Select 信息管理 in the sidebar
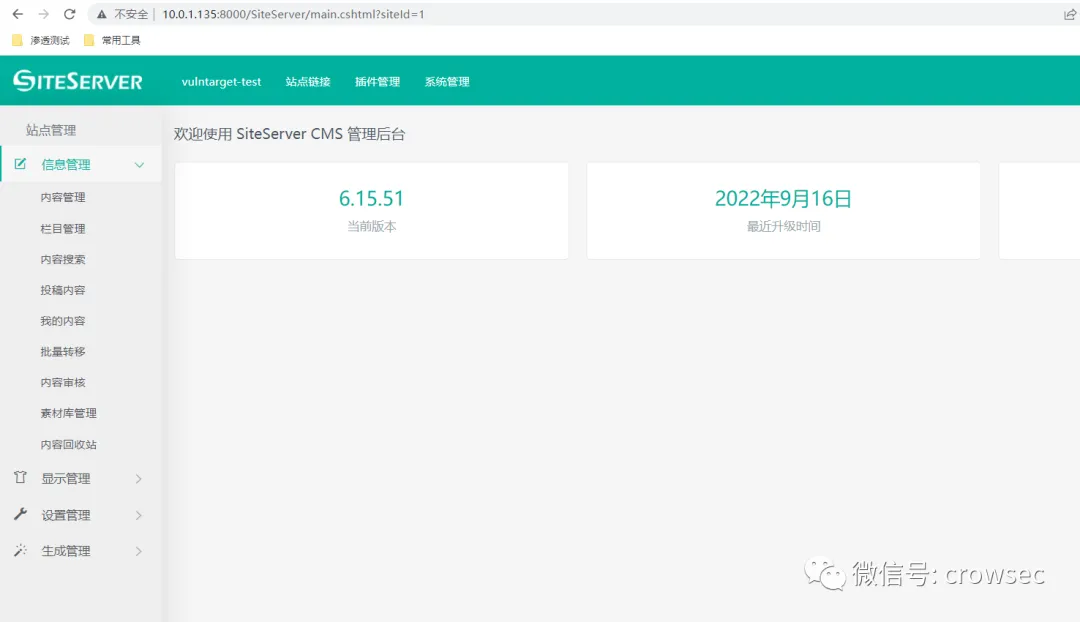 click(x=65, y=165)
